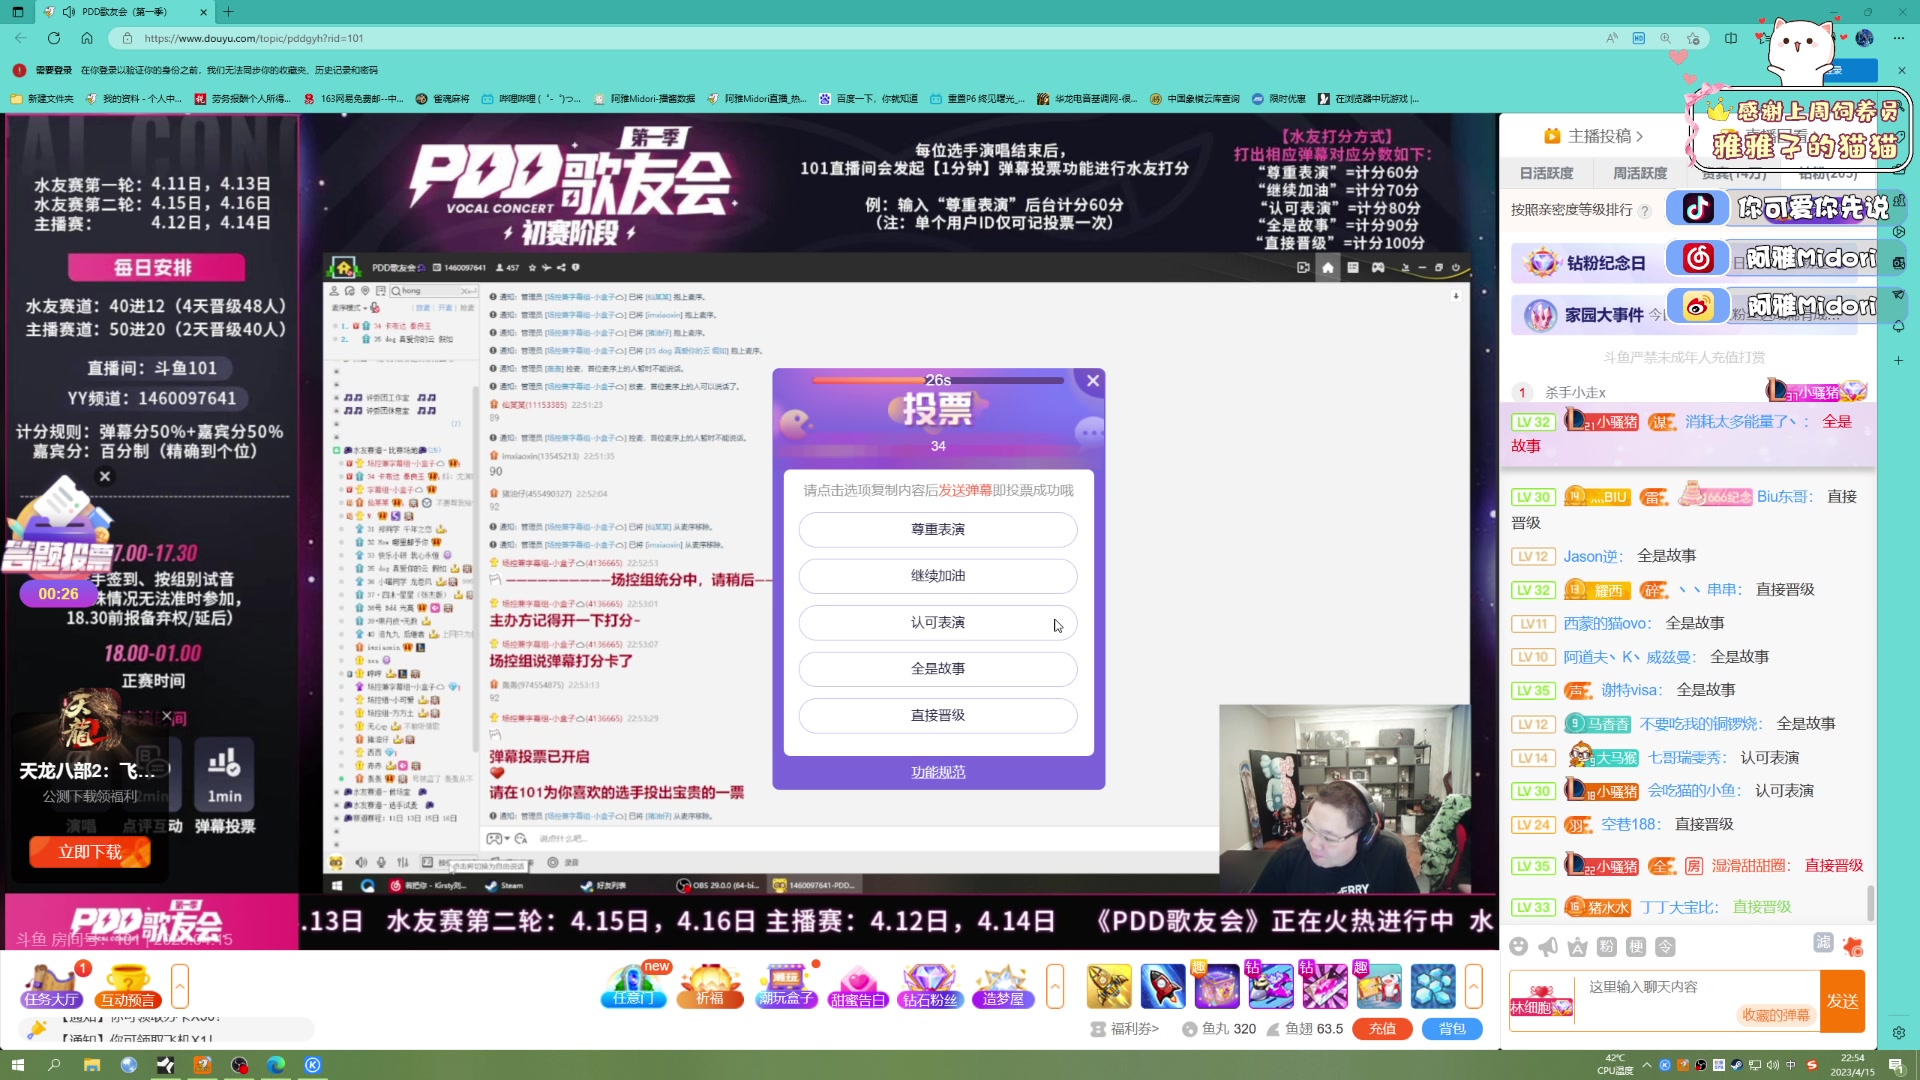Select the 认可表演 vote option
This screenshot has width=1920, height=1080.
point(937,622)
